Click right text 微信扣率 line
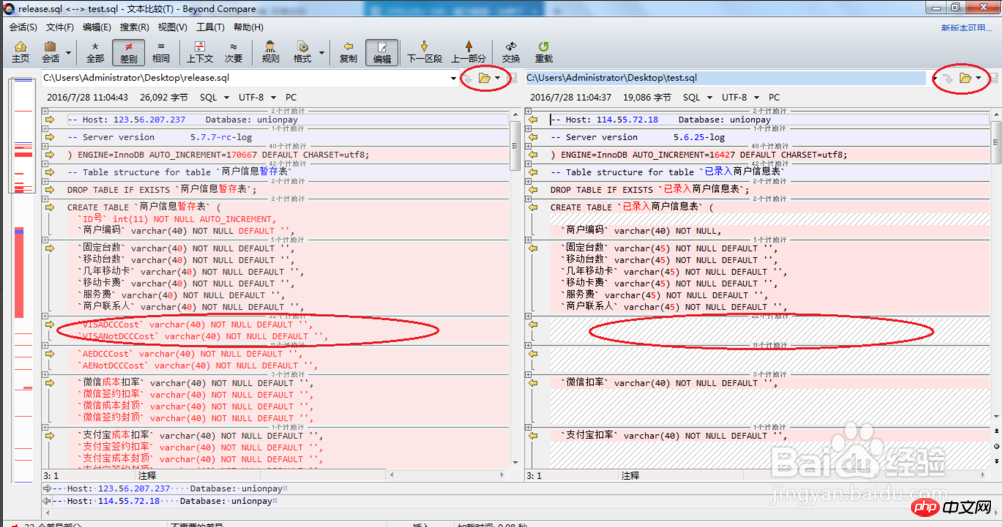The height and width of the screenshot is (527, 1002). 668,383
